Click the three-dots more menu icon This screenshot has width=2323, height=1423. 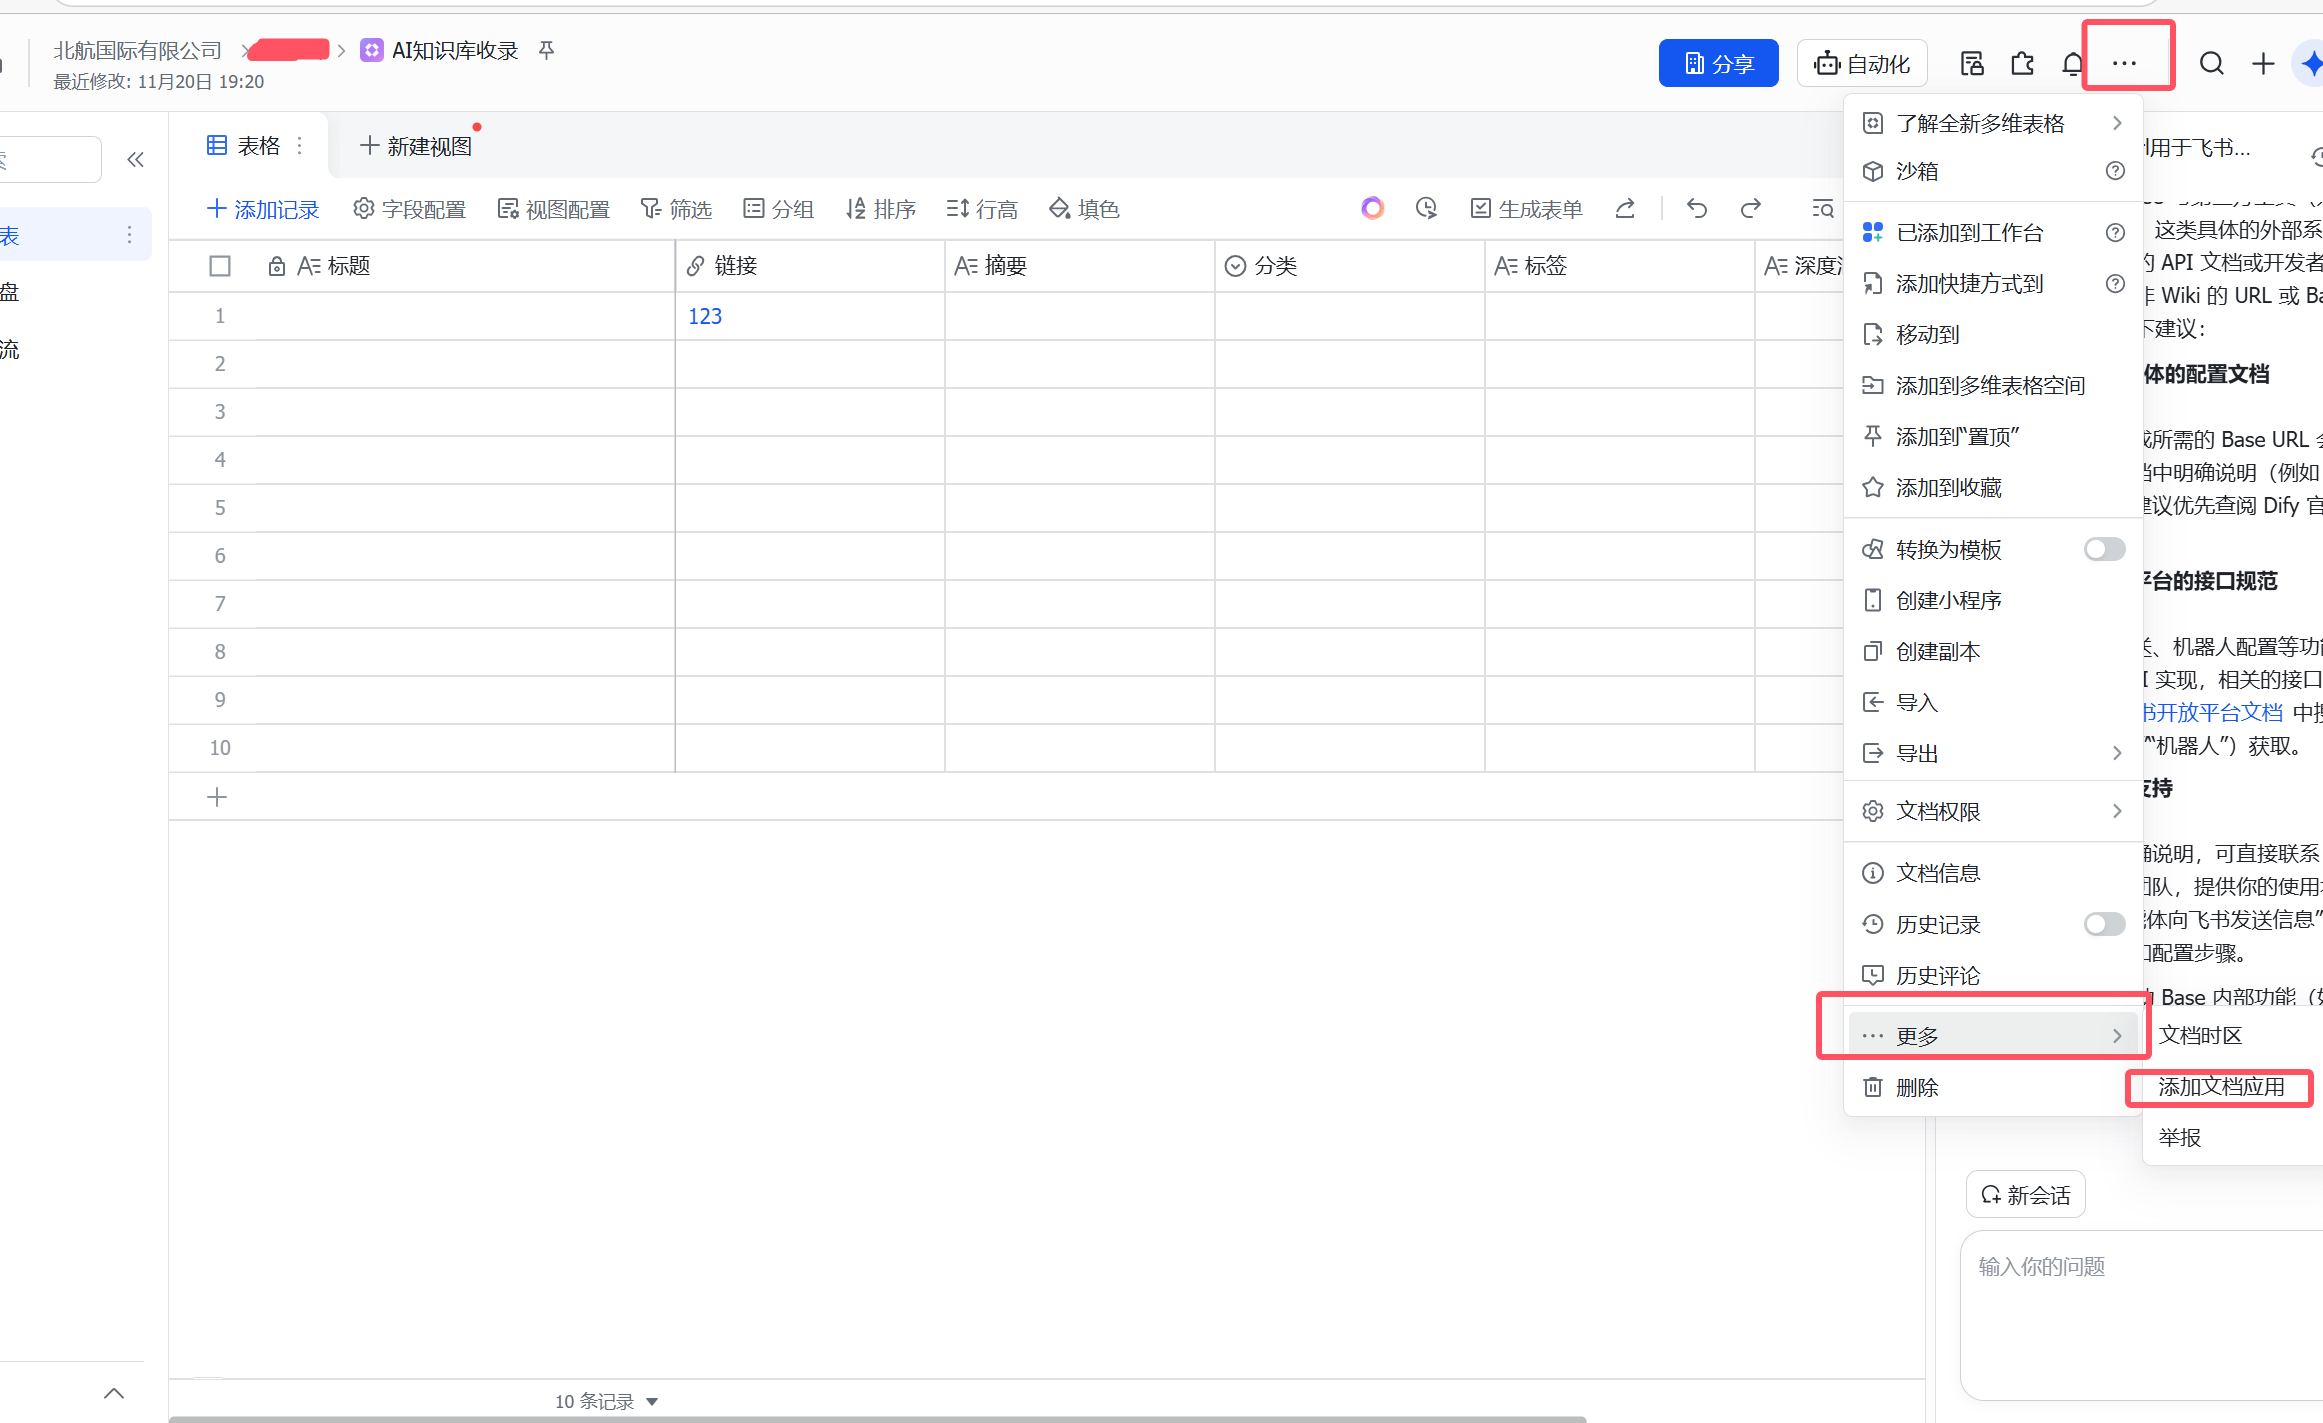2125,64
